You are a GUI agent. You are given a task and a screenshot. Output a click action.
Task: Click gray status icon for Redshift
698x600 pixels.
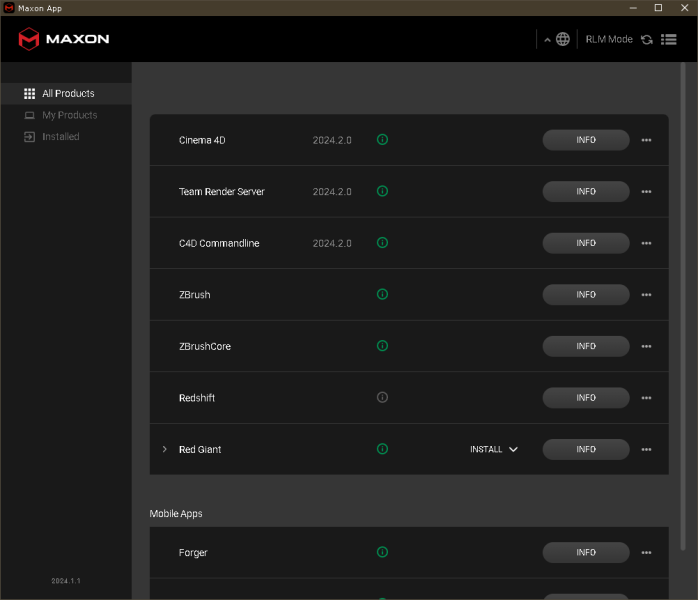382,397
